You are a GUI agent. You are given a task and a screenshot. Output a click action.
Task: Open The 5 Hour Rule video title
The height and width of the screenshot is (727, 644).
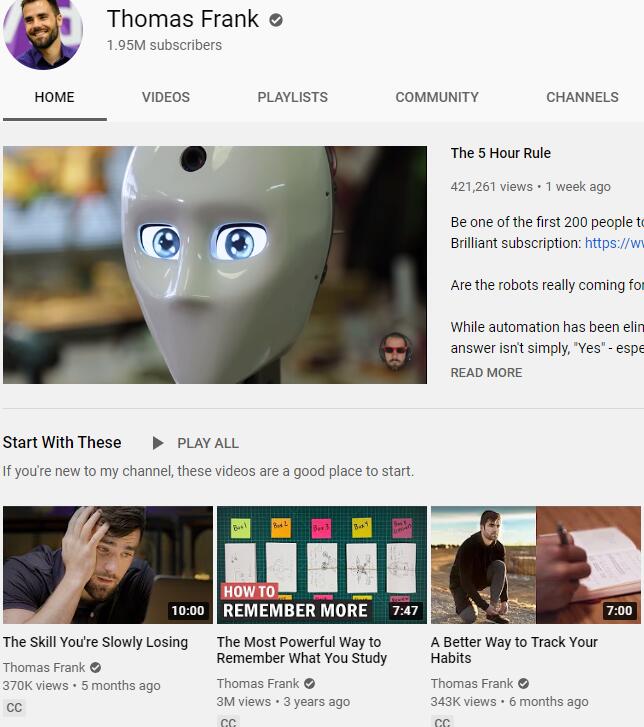[501, 153]
